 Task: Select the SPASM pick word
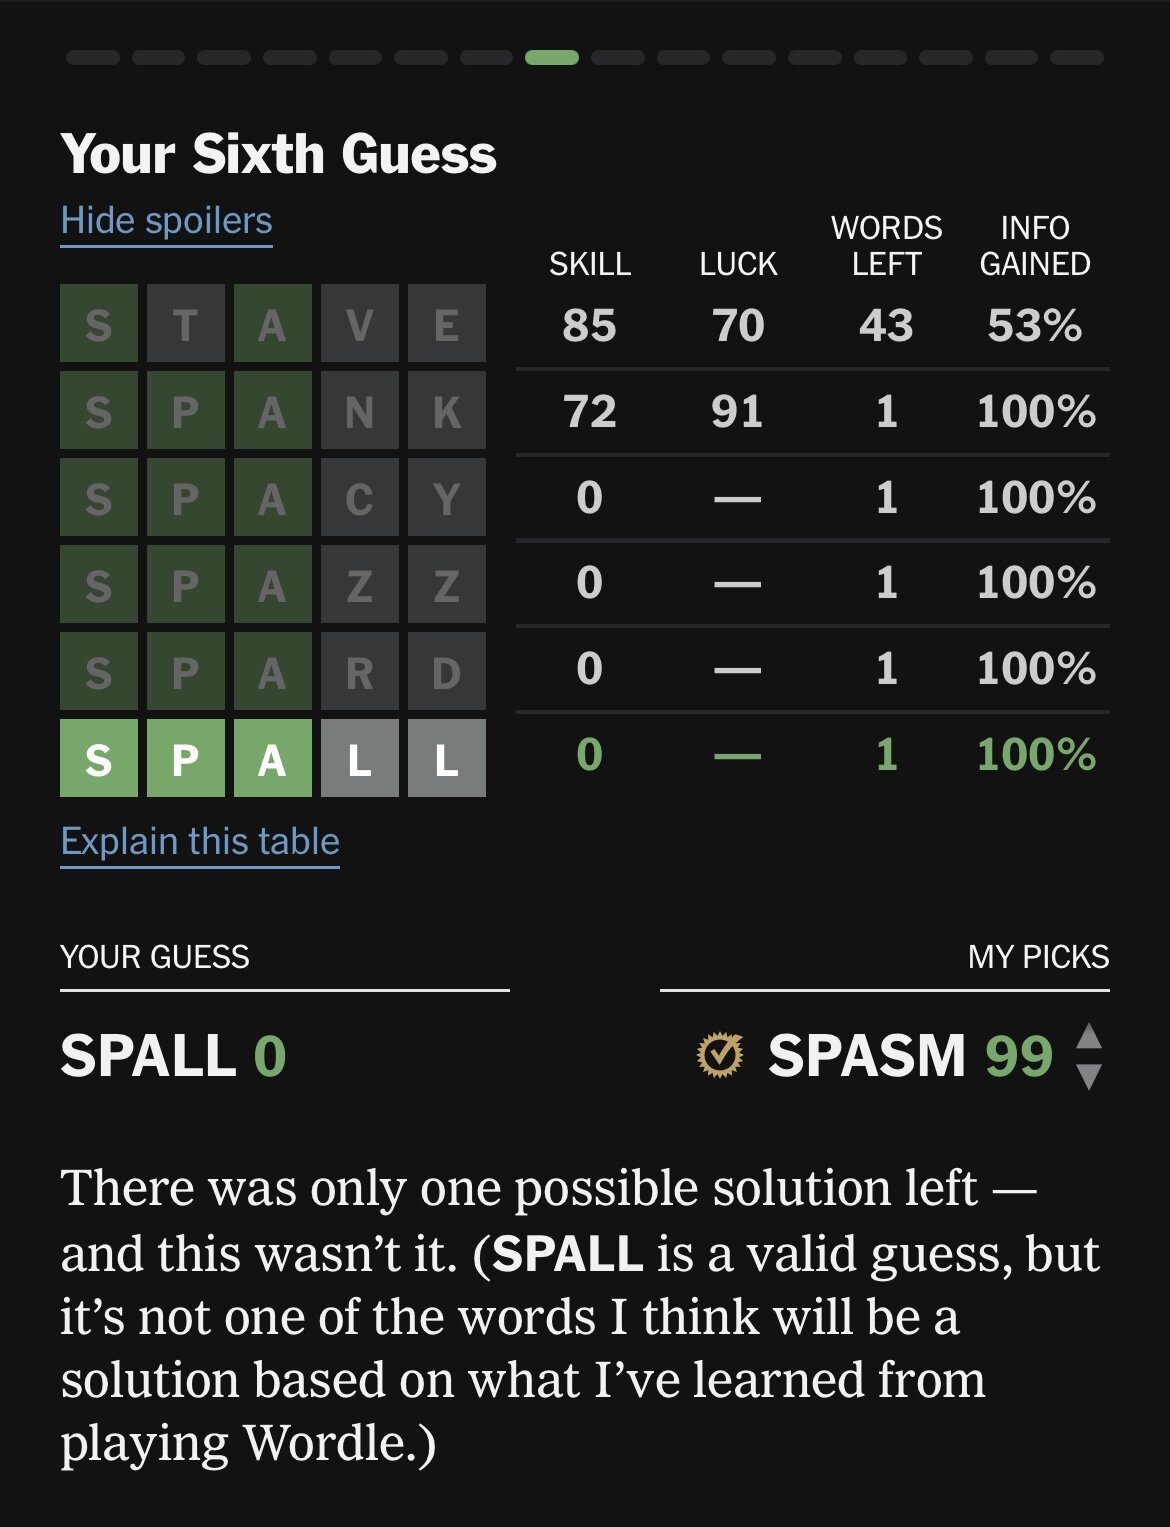866,1056
